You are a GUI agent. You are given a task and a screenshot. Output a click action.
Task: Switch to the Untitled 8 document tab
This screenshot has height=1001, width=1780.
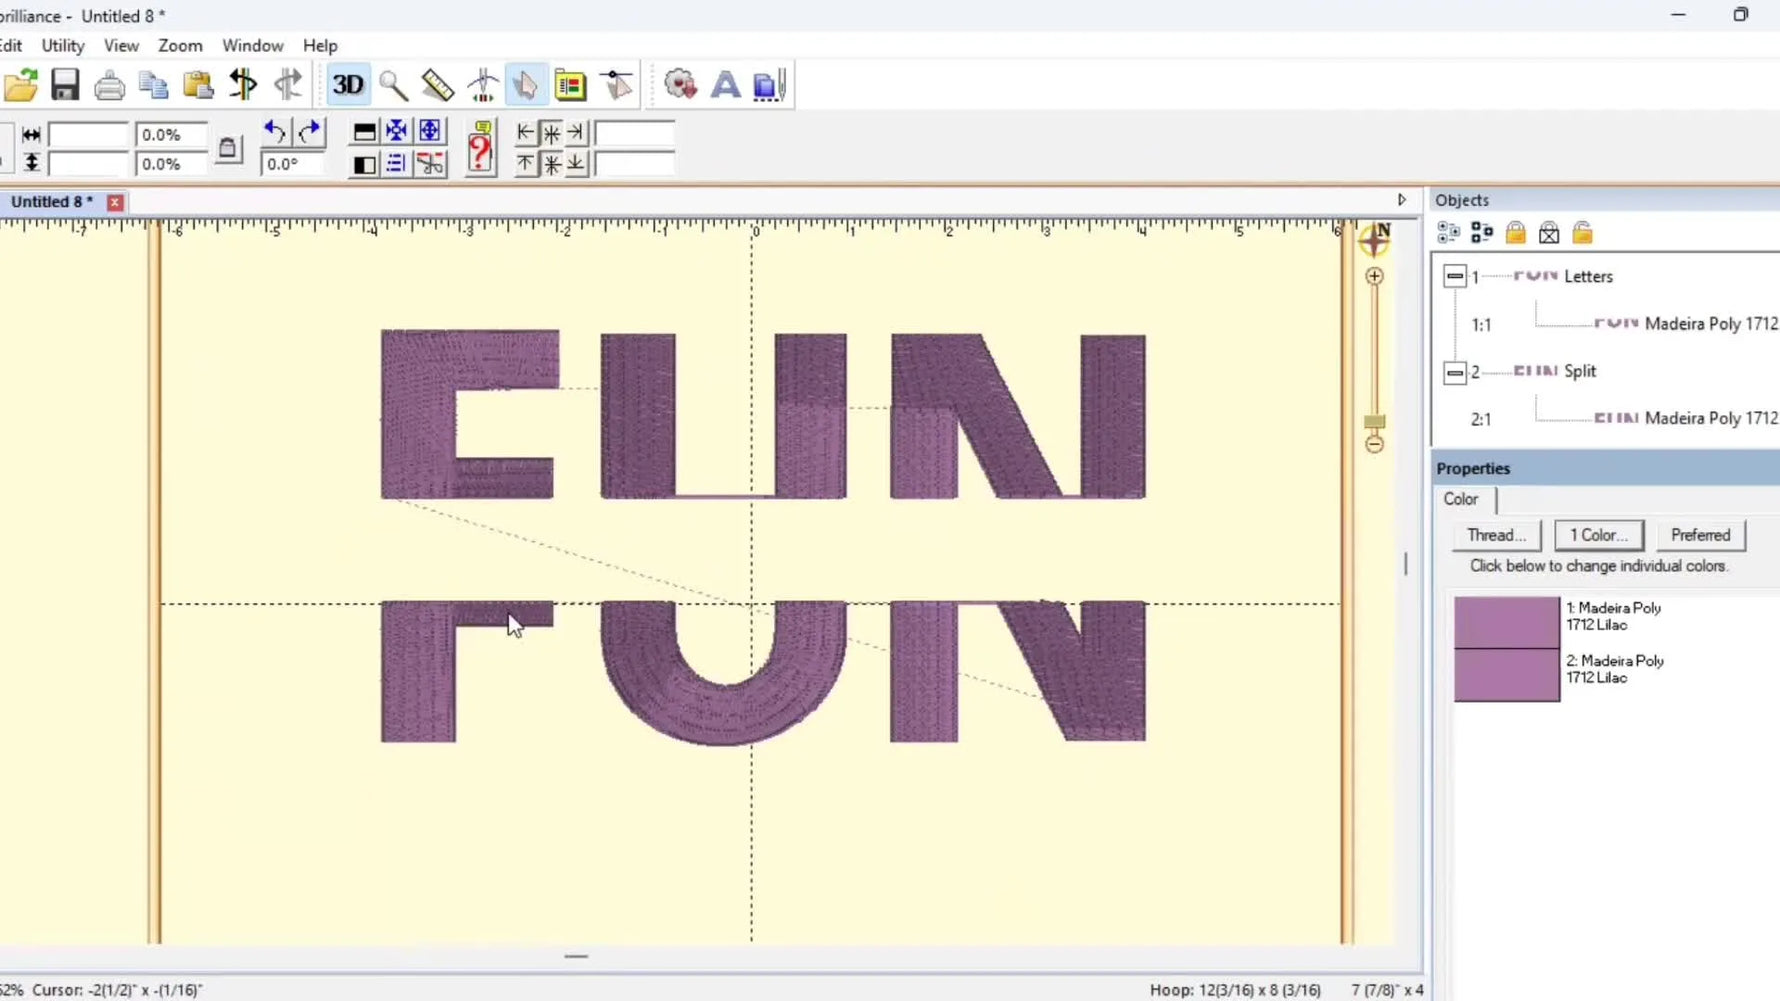(x=52, y=202)
